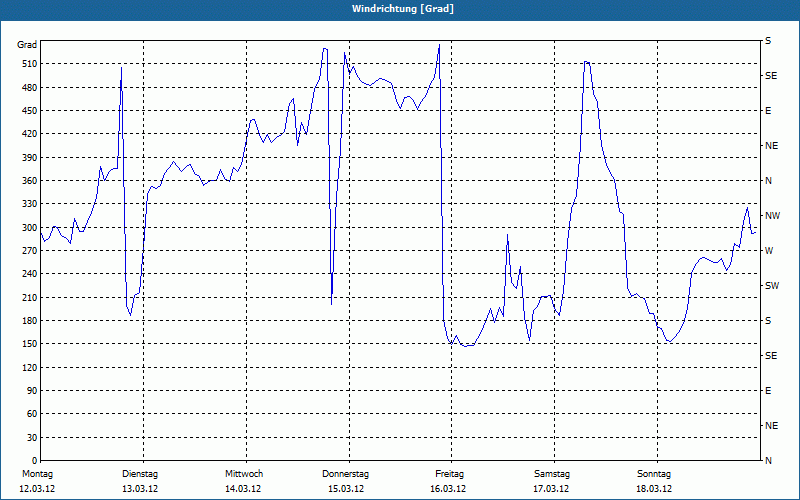Image resolution: width=800 pixels, height=500 pixels.
Task: Click the date 17.03.12
Action: [551, 489]
